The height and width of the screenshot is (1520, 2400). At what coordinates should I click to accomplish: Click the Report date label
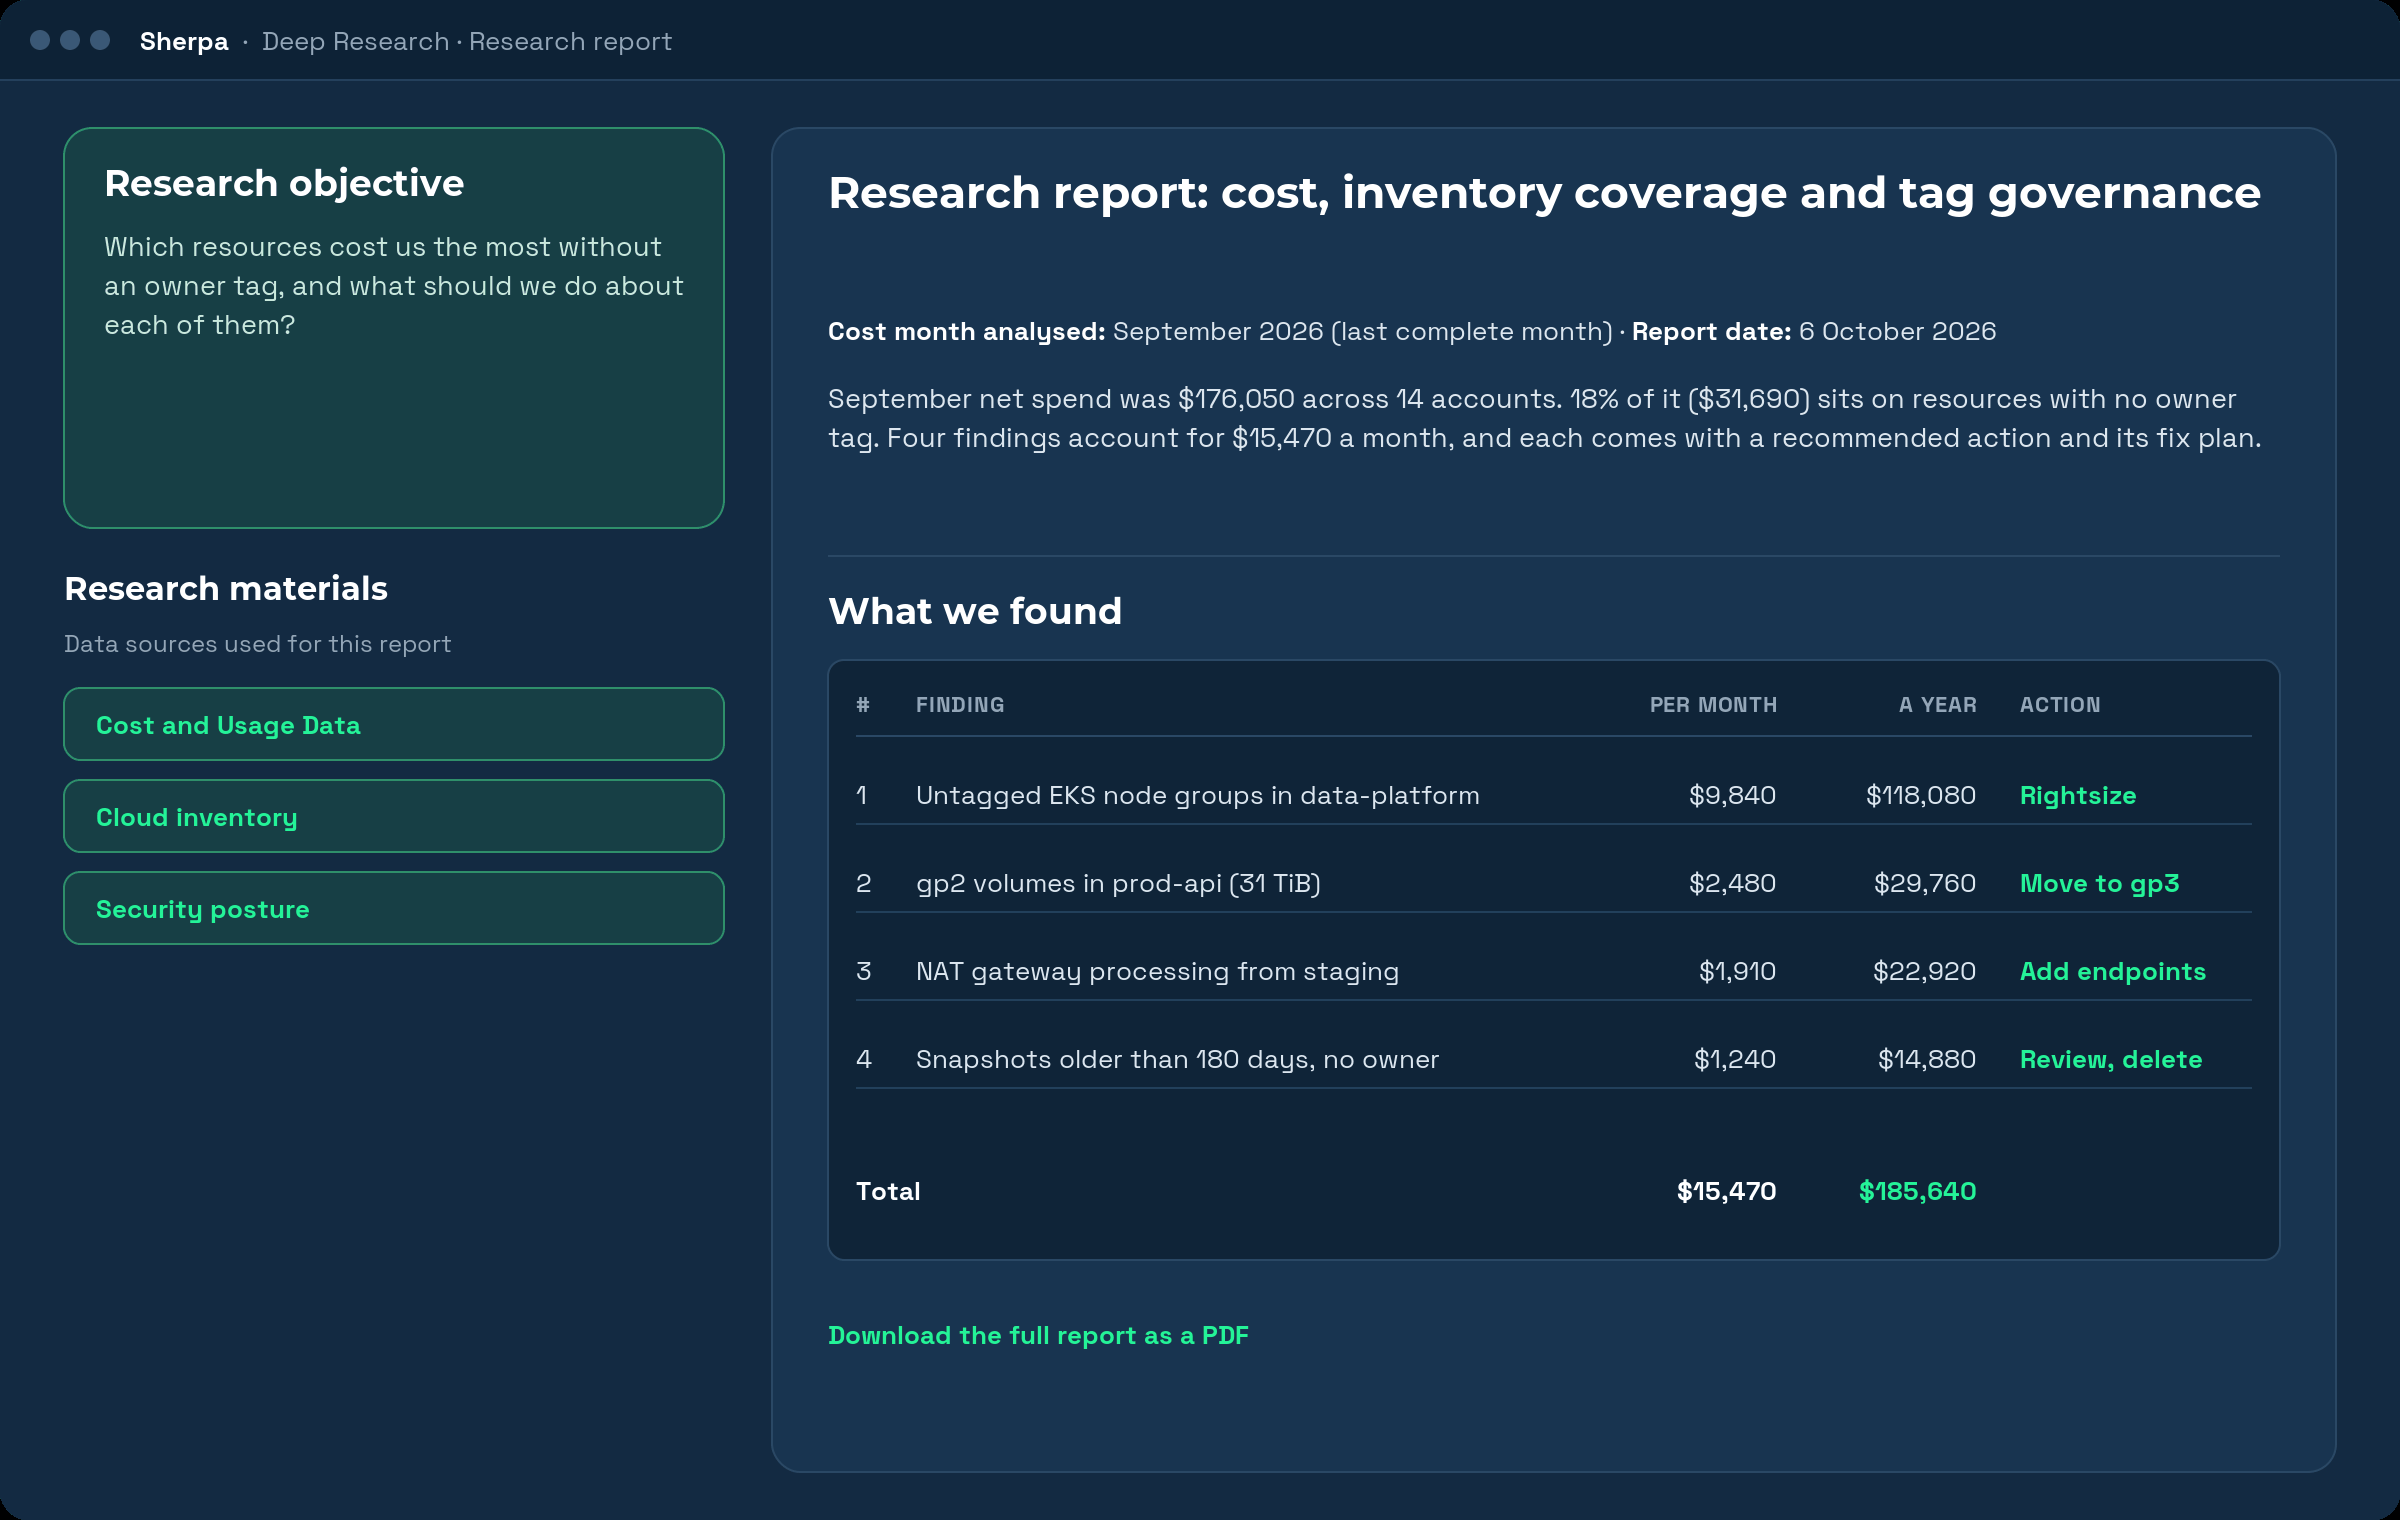pos(1711,331)
